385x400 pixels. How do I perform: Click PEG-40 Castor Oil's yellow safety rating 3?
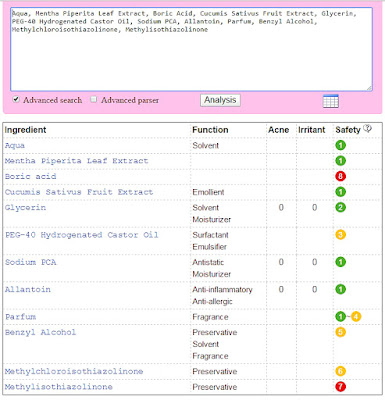click(340, 235)
